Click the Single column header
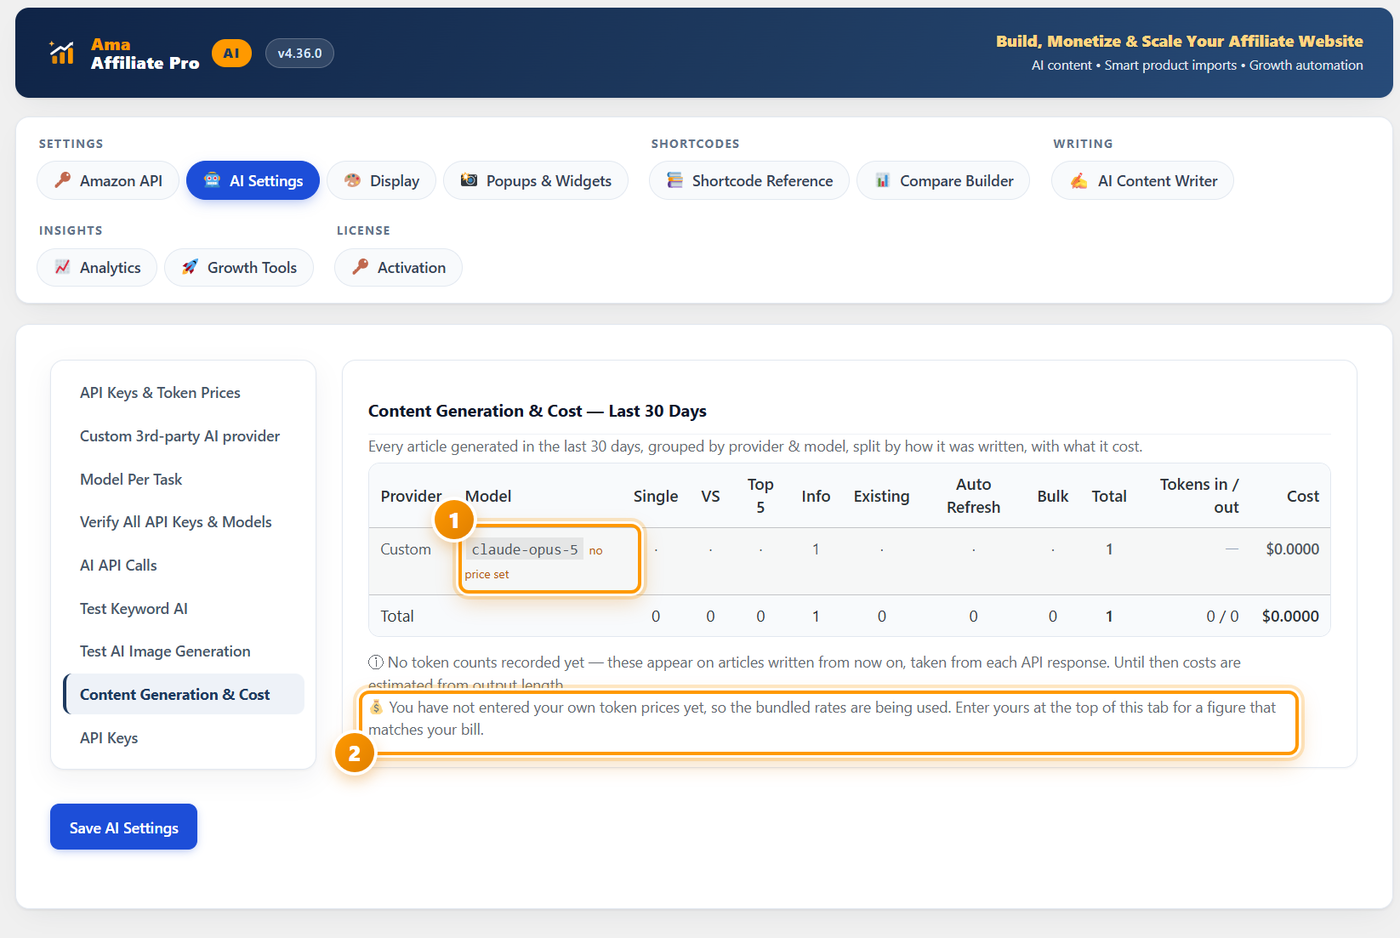1400x938 pixels. (x=656, y=496)
